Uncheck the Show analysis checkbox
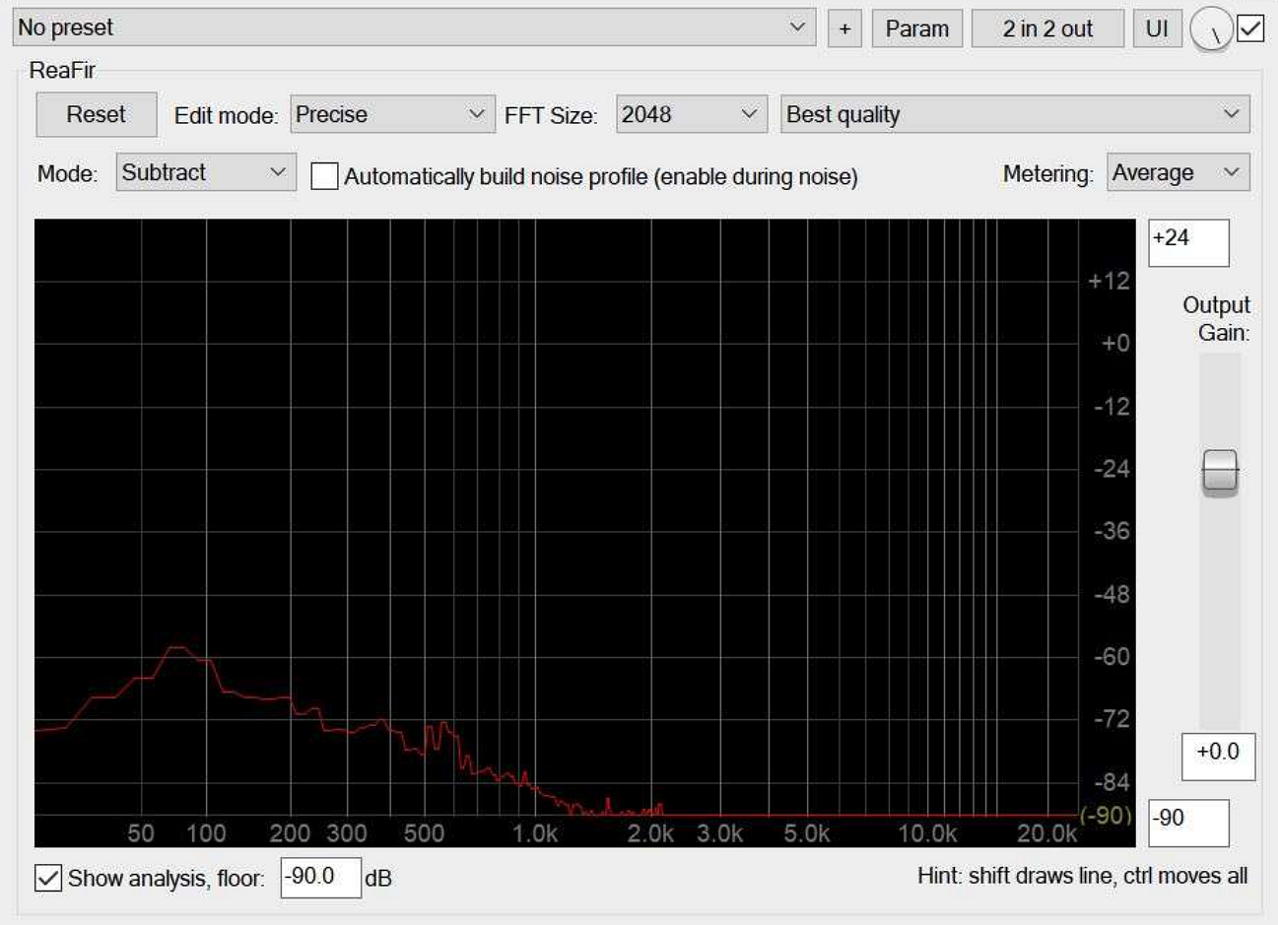Image resolution: width=1278 pixels, height=925 pixels. (48, 879)
